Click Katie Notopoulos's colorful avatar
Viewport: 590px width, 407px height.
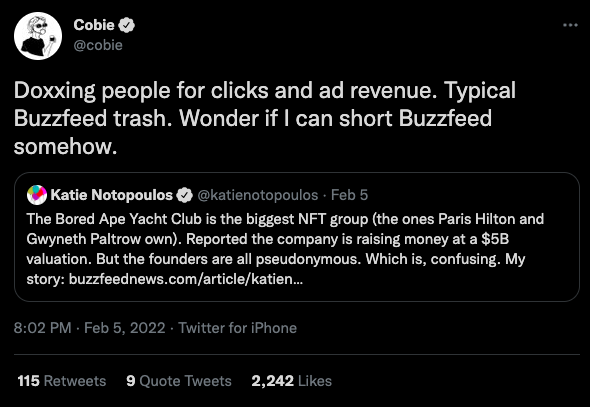(37, 195)
